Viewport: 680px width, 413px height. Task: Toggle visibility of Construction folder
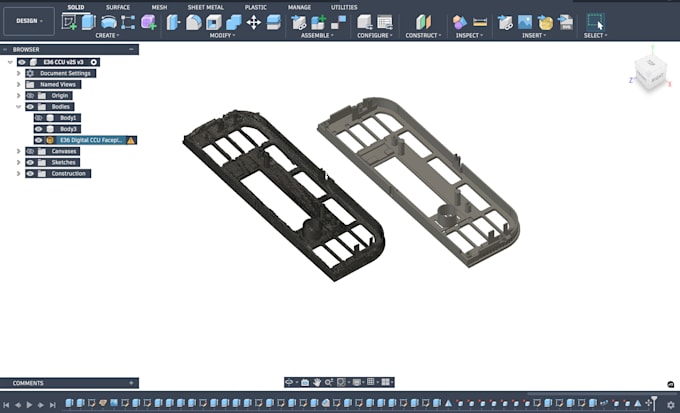30,174
